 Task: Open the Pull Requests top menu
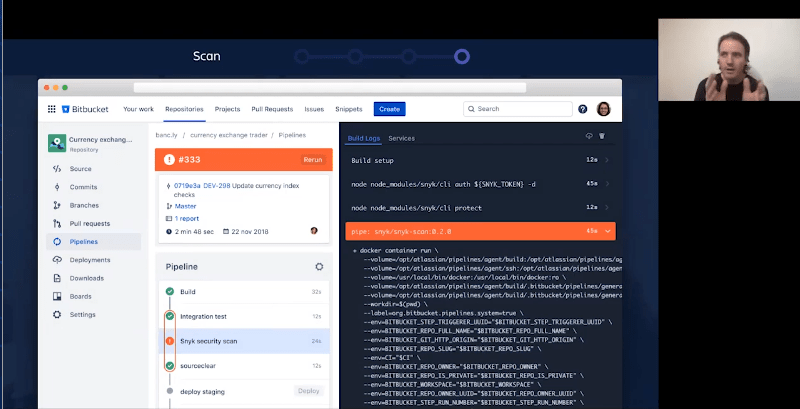click(x=272, y=109)
